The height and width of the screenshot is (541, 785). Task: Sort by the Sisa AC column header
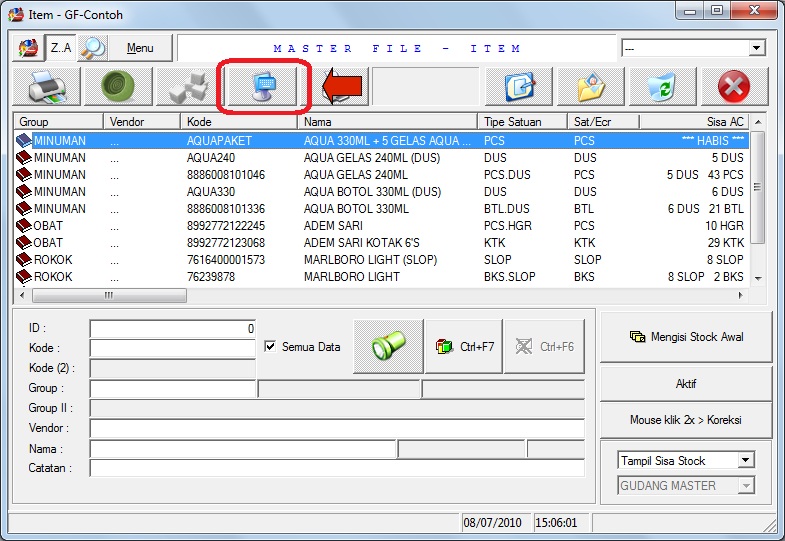694,122
